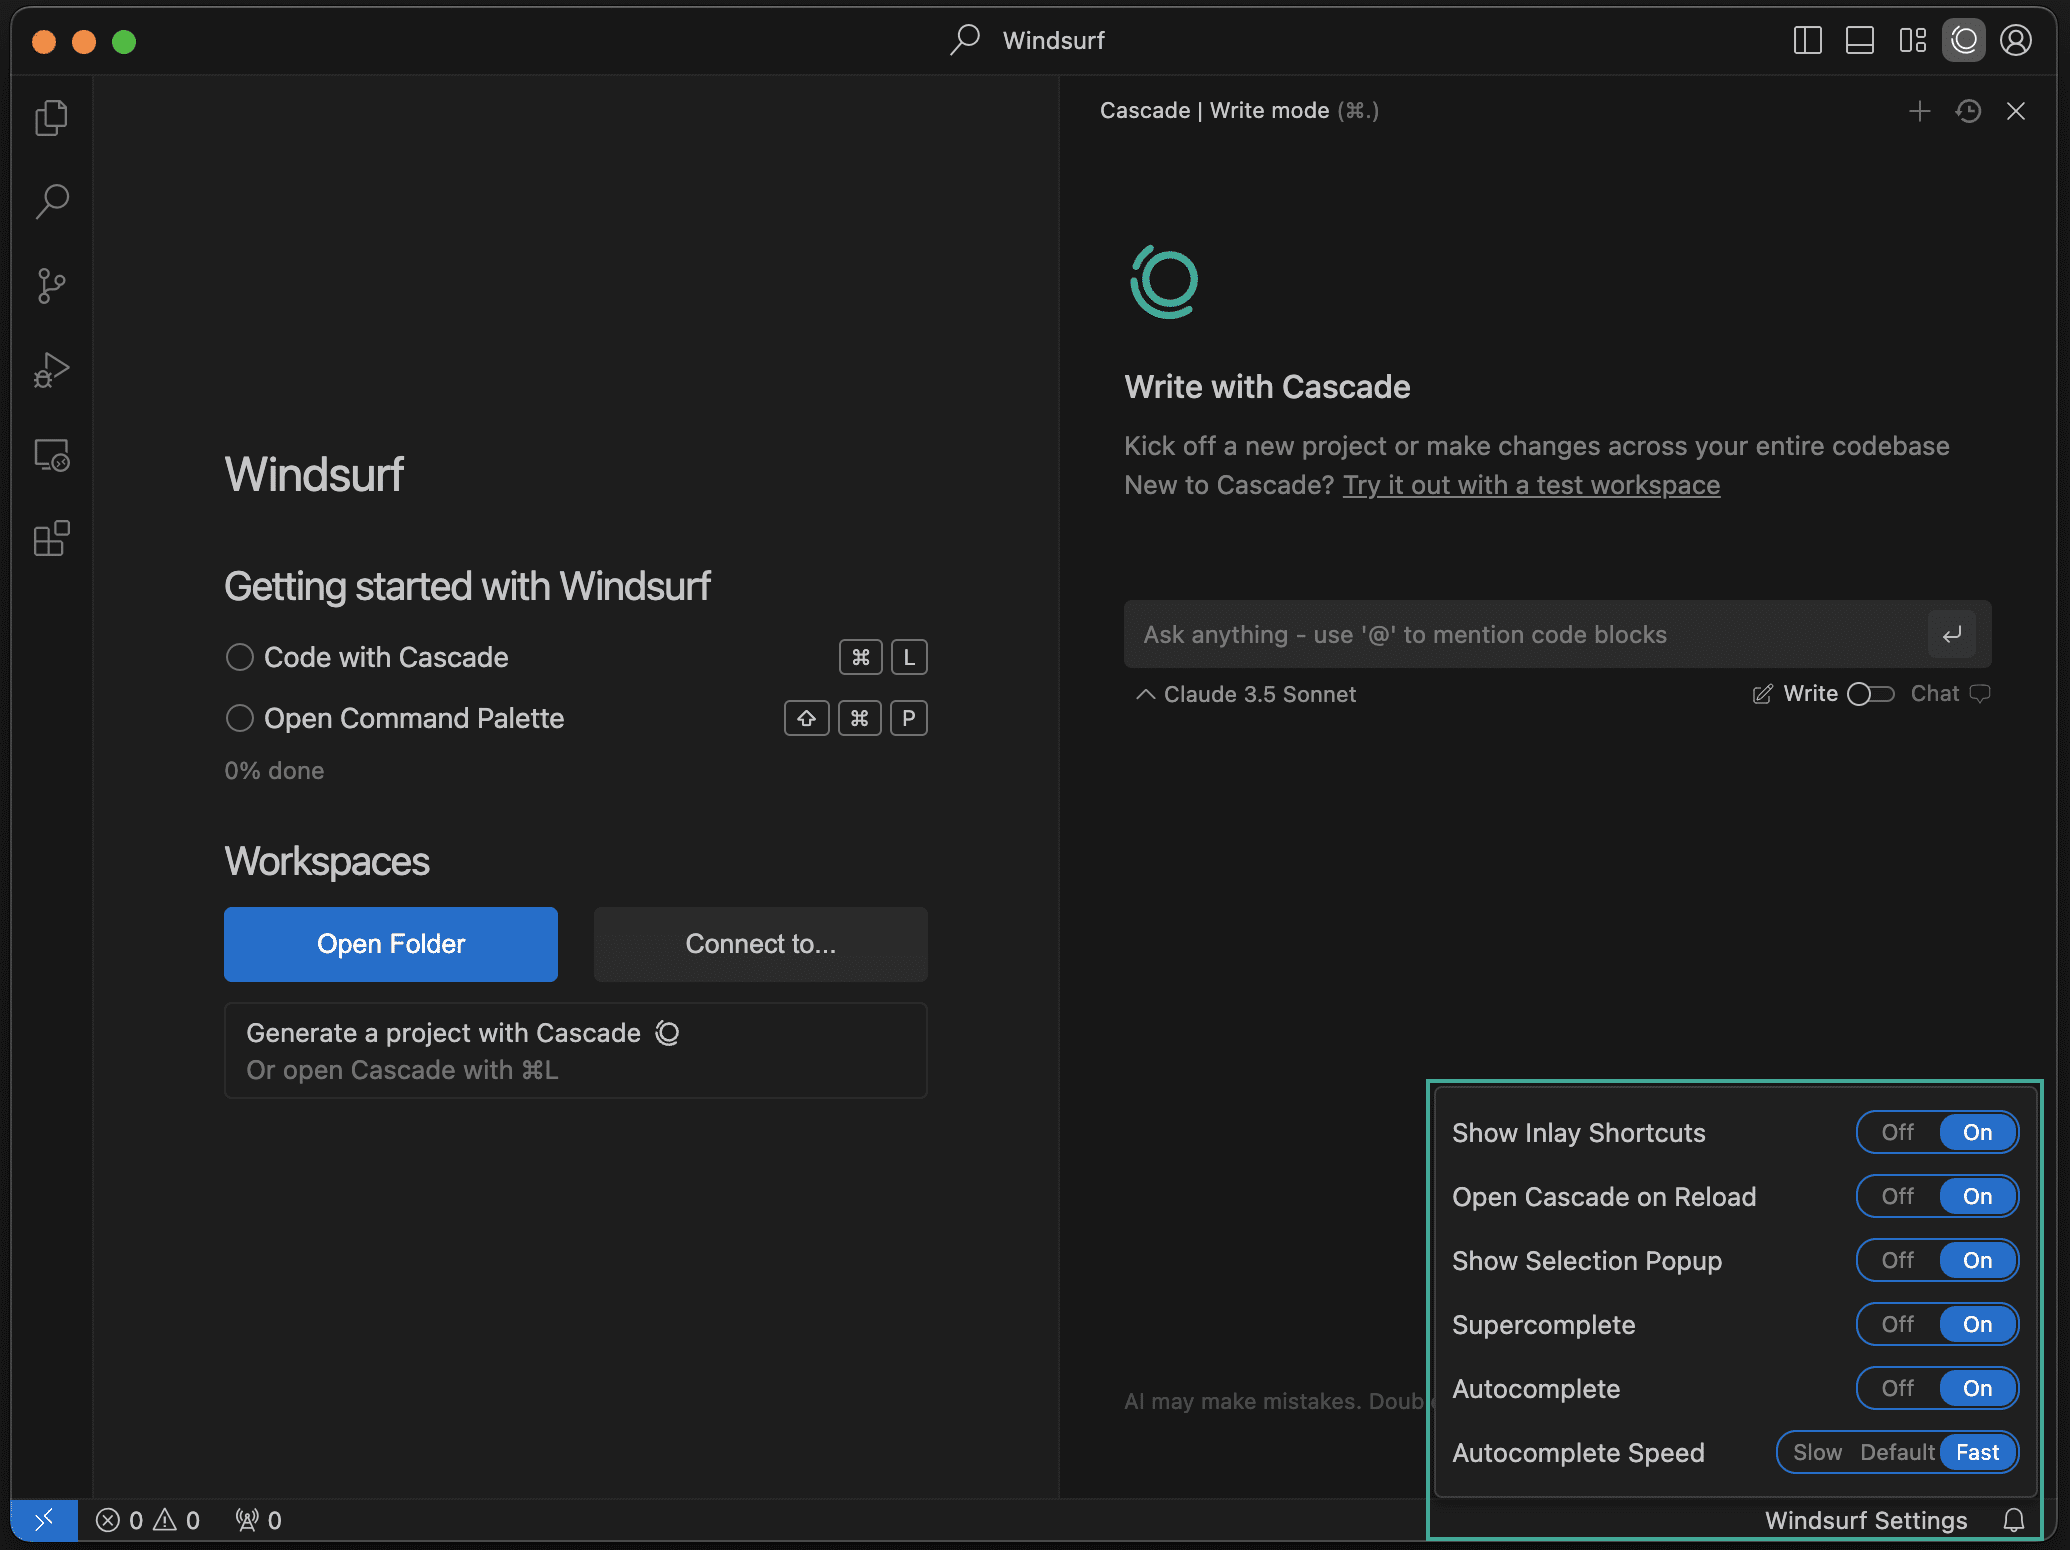Viewport: 2070px width, 1550px height.
Task: Set Show Selection Popup to On
Action: pos(1977,1260)
